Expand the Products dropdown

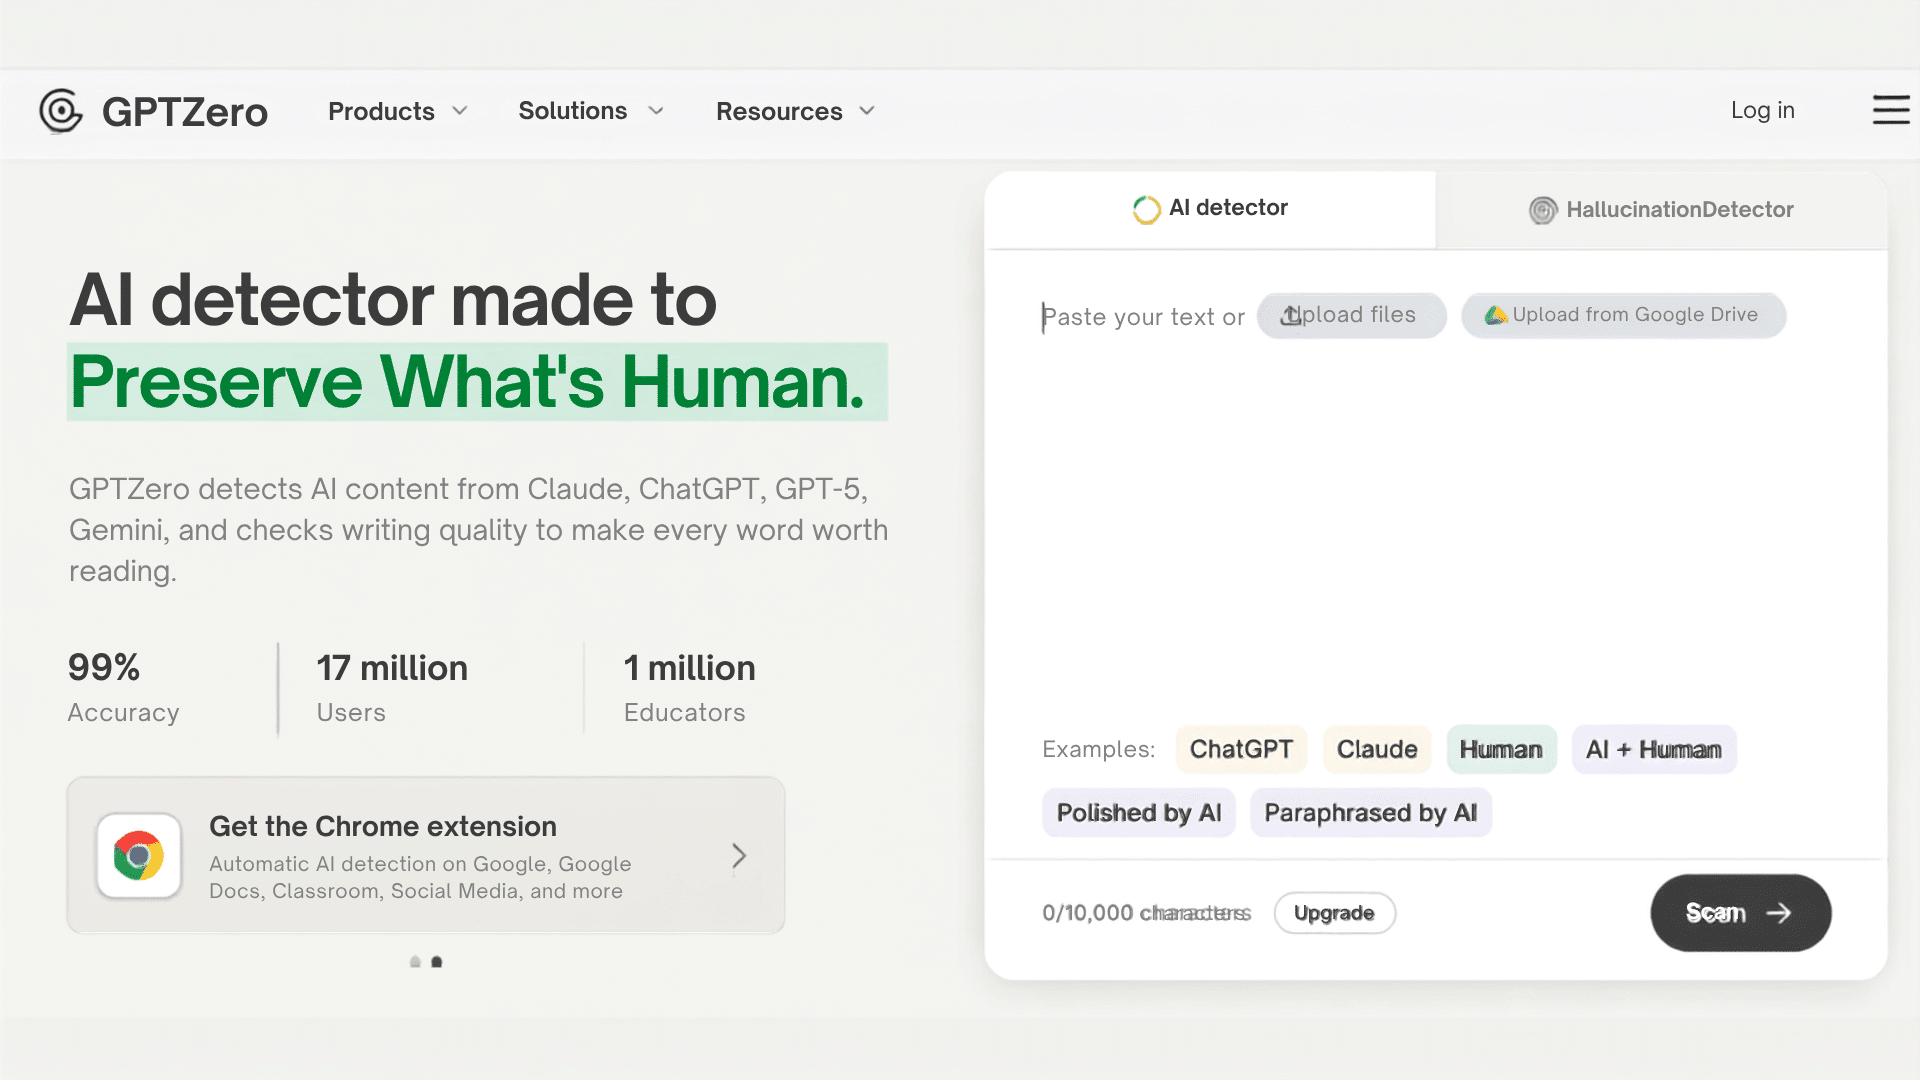tap(398, 111)
